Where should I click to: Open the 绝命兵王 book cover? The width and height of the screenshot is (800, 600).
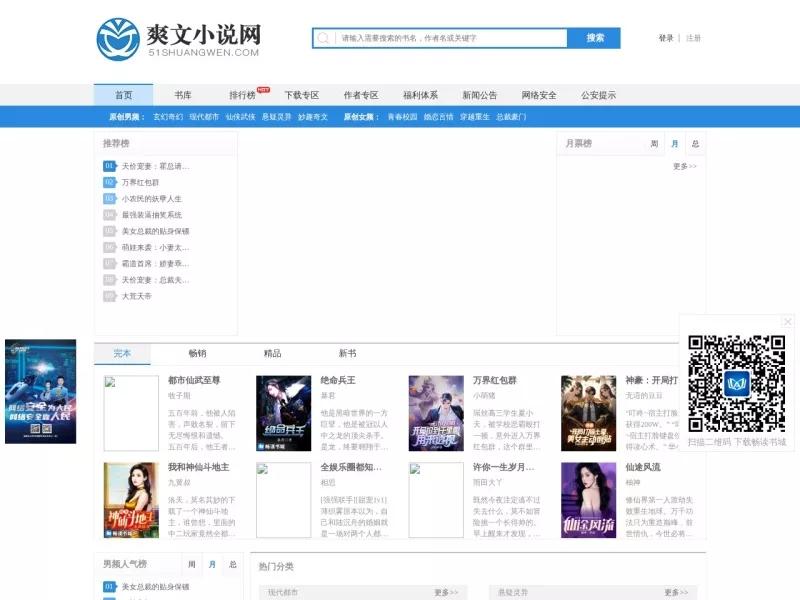(x=284, y=413)
